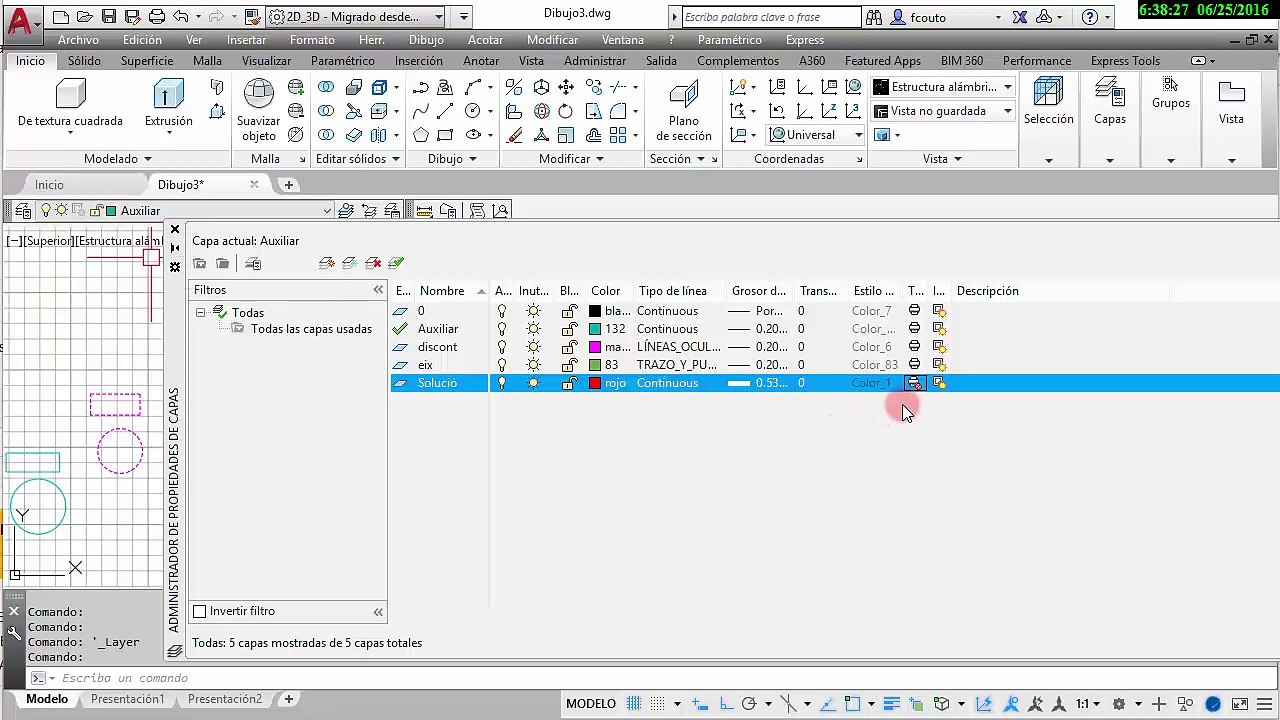Select the polygon tool in Dibujo panel
The image size is (1280, 720).
click(x=420, y=135)
